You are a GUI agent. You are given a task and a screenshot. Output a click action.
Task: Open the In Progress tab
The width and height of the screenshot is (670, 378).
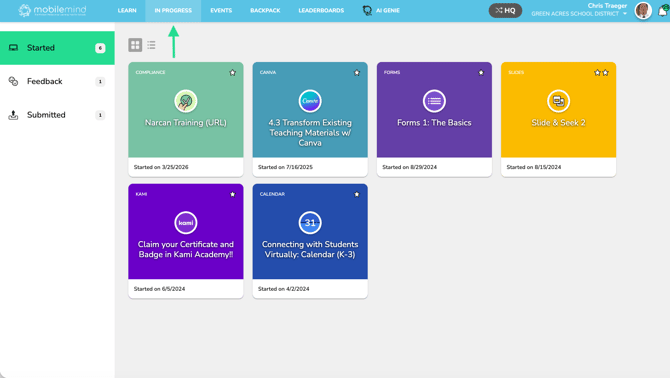(x=173, y=11)
